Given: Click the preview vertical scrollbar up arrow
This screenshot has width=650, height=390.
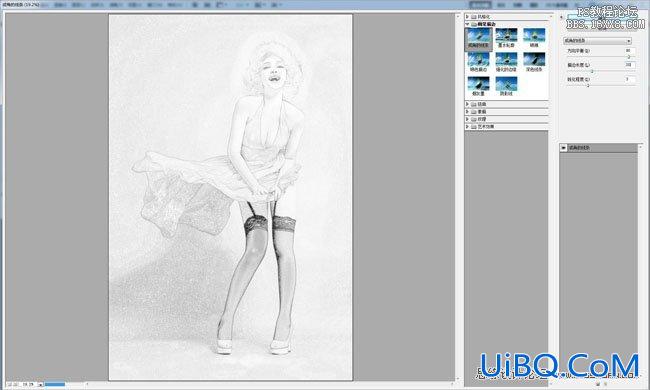Looking at the screenshot, I should click(458, 16).
